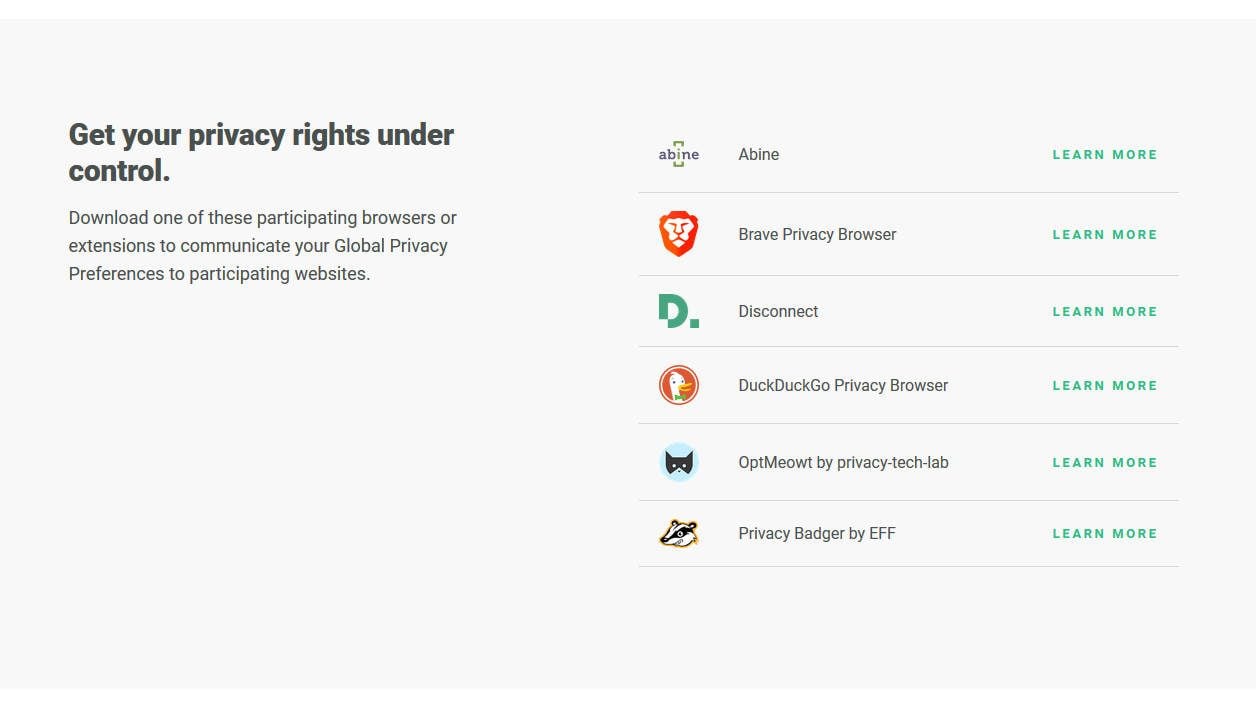
Task: Click the Brave lion logo
Action: pyautogui.click(x=679, y=234)
